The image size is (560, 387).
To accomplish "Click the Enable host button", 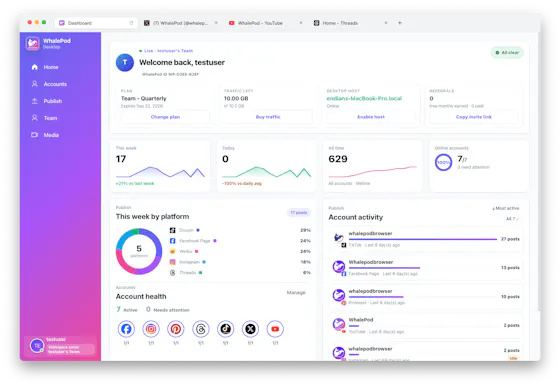I will point(371,117).
